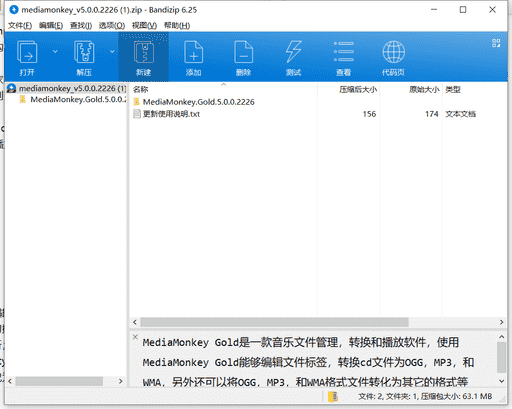Image resolution: width=512 pixels, height=409 pixels.
Task: Click the 文本文档 type cell
Action: pos(460,114)
